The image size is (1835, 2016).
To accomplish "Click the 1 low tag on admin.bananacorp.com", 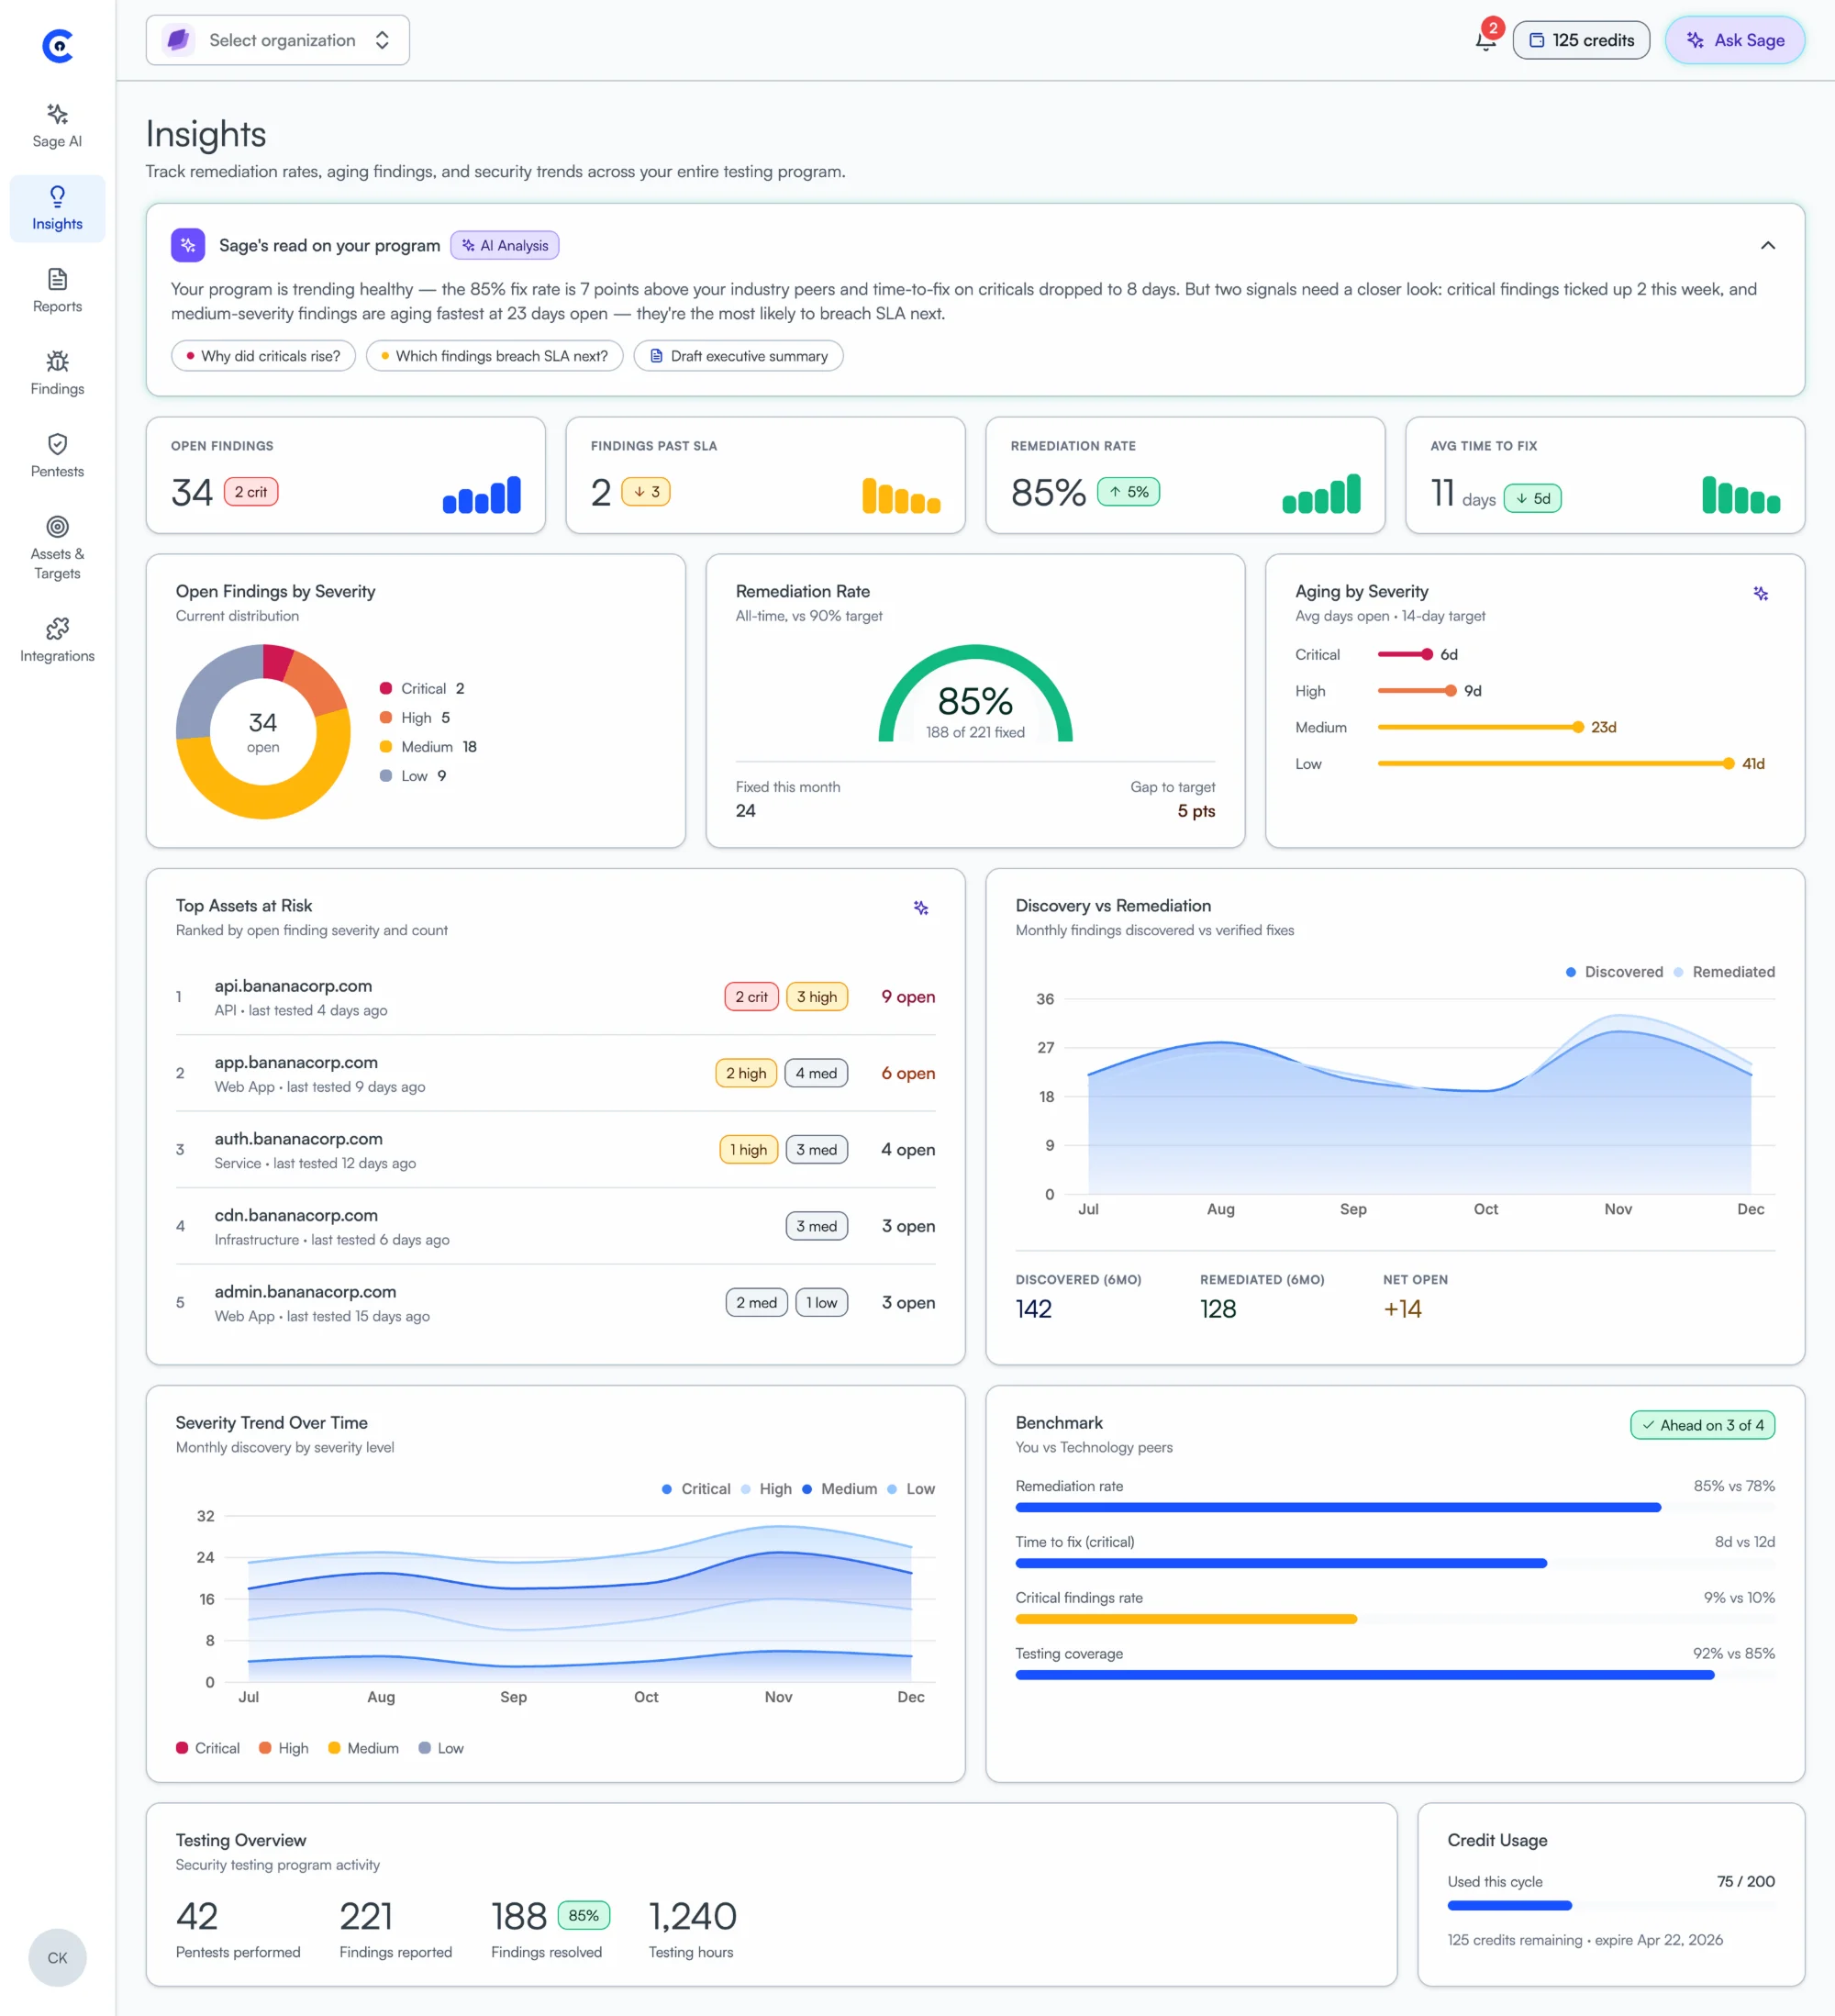I will coord(821,1303).
